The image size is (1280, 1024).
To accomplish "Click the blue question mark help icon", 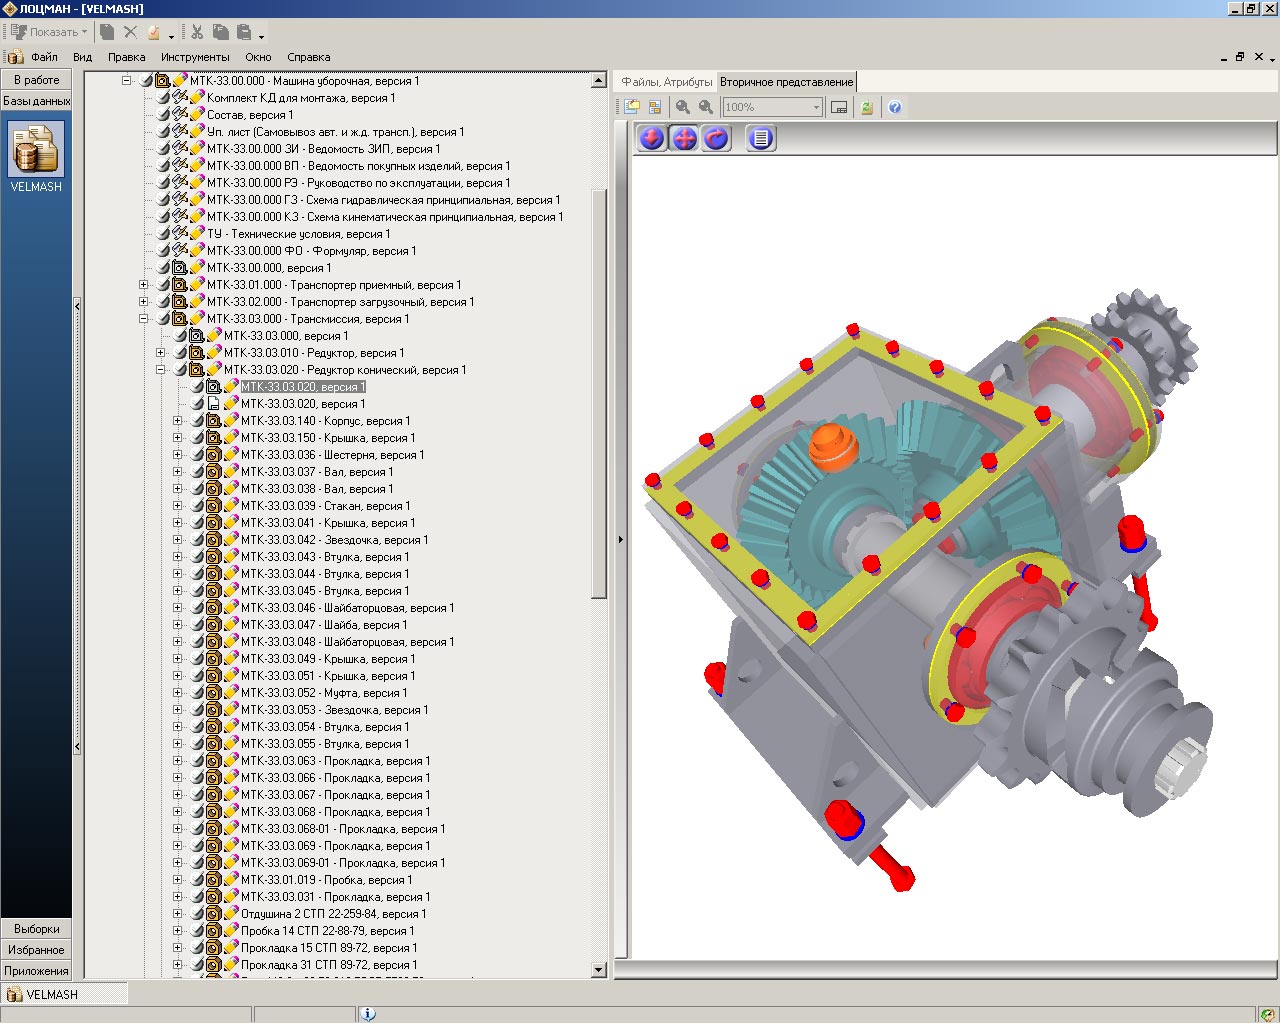I will tap(895, 107).
